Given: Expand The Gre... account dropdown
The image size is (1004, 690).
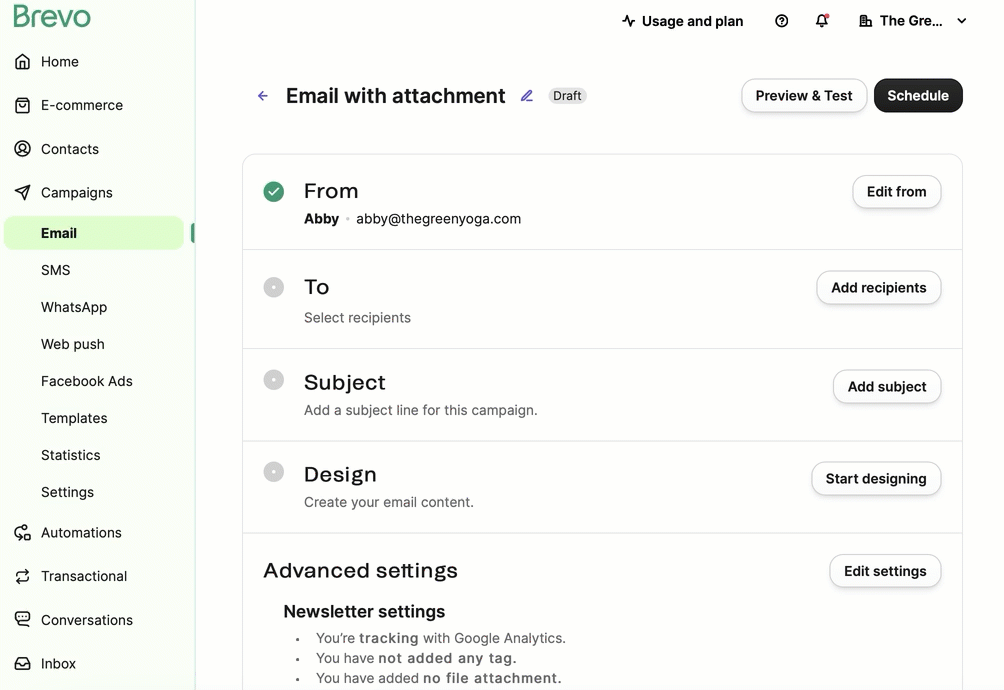Looking at the screenshot, I should [960, 20].
